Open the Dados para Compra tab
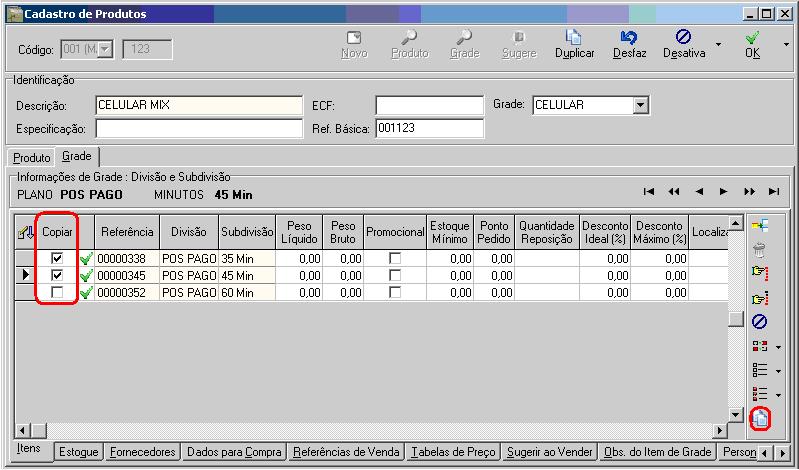Viewport: 799px width, 470px height. coord(234,452)
